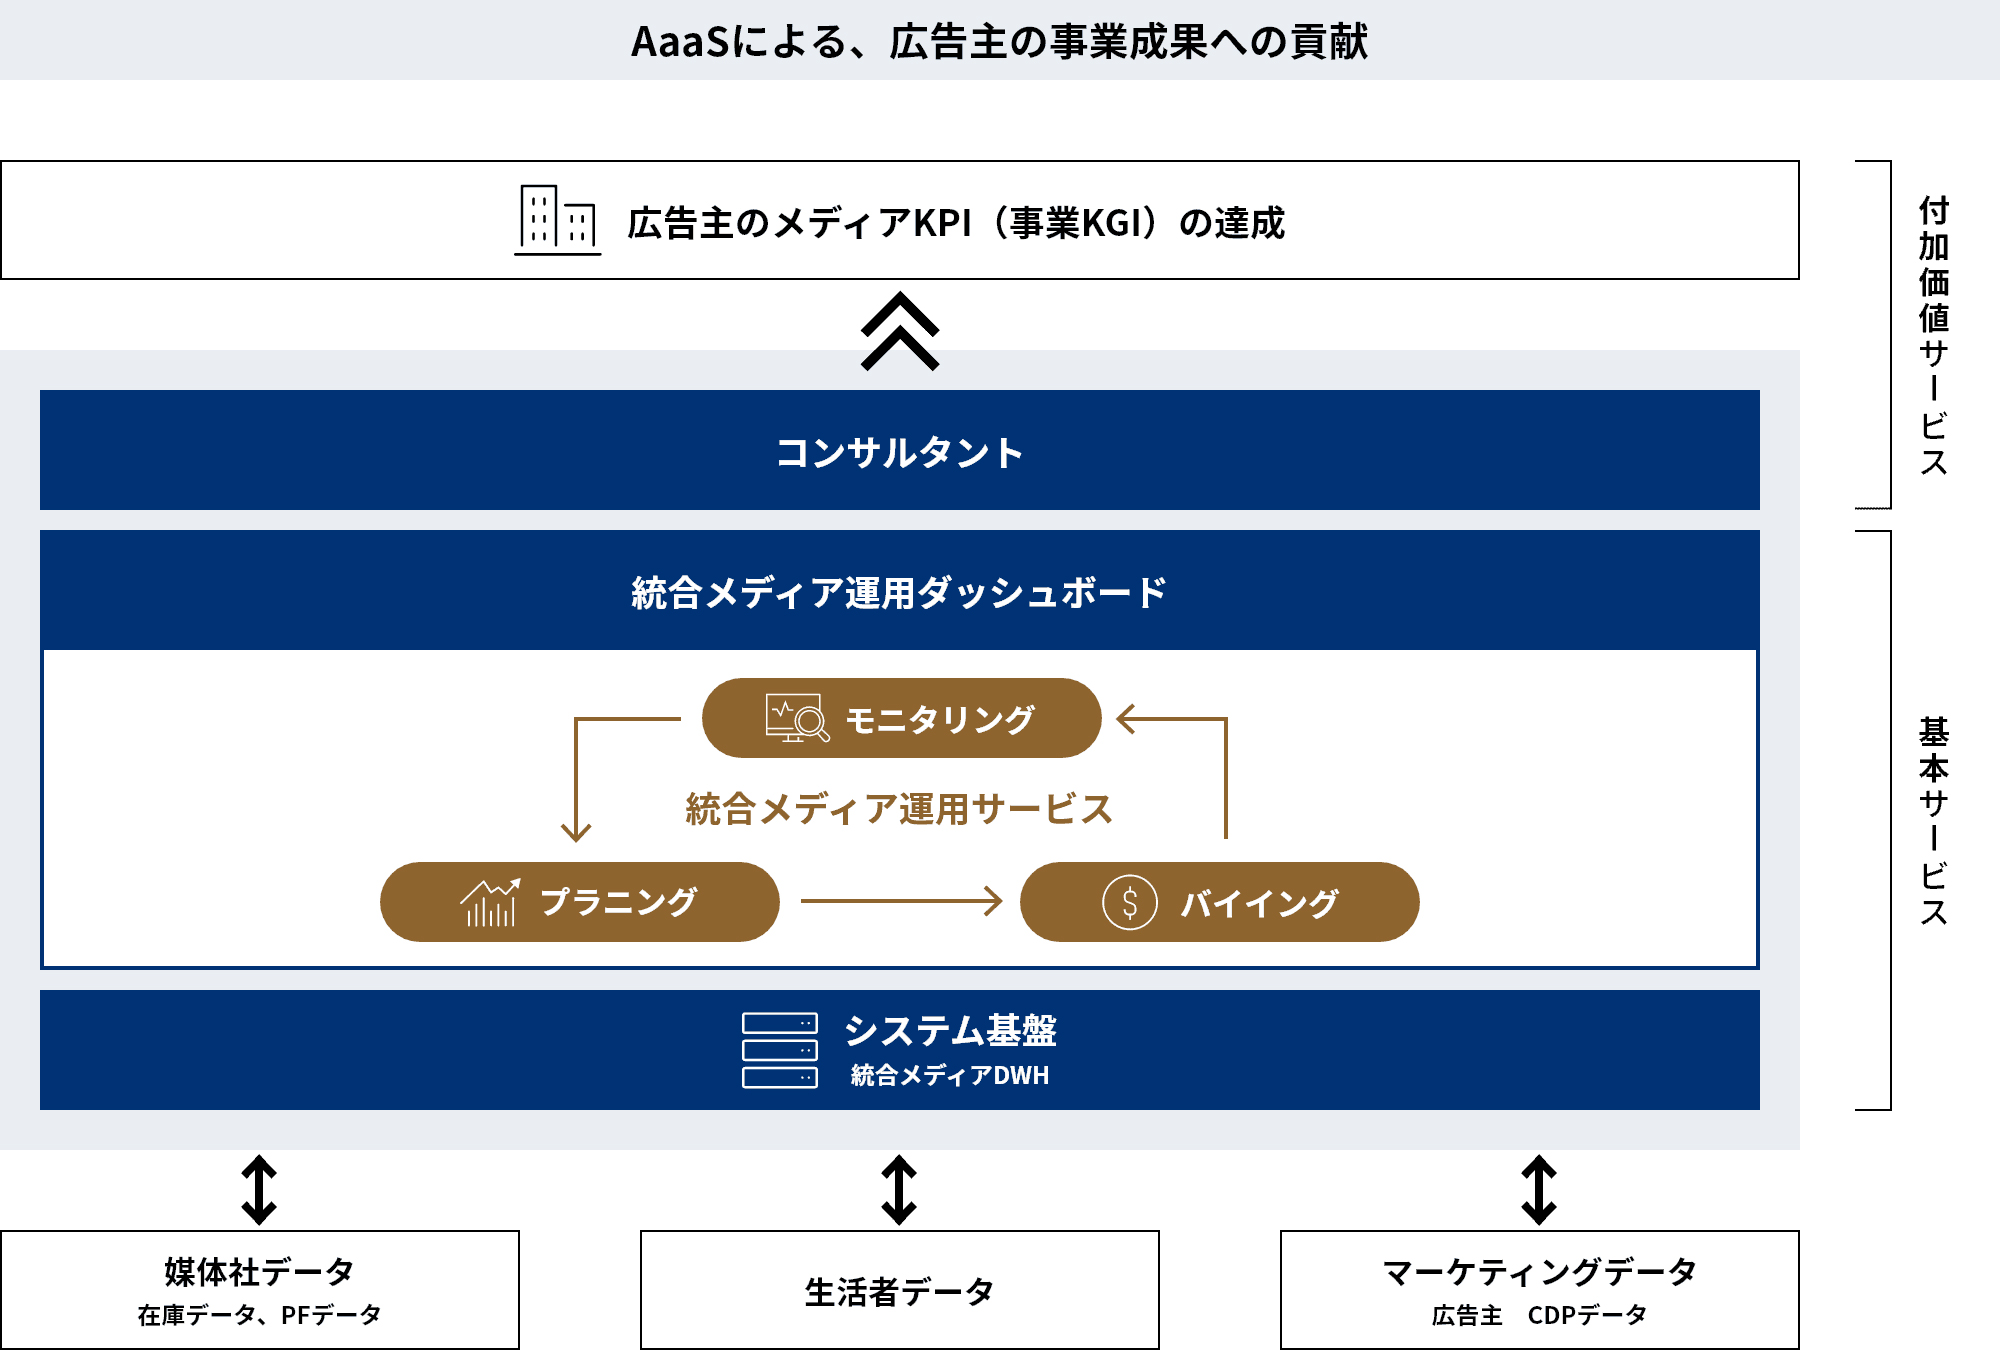Image resolution: width=2000 pixels, height=1350 pixels.
Task: Click the server stack system icon
Action: point(779,1050)
